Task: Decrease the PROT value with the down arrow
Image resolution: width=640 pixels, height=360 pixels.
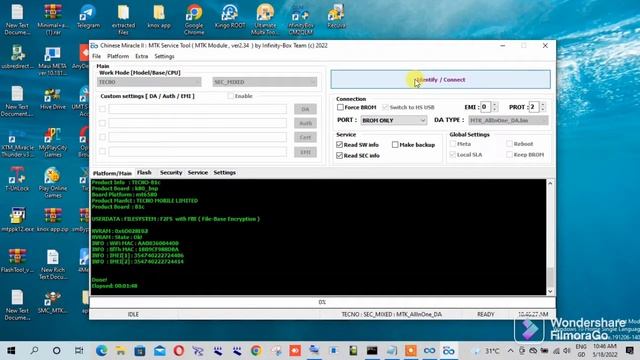Action: pos(542,110)
